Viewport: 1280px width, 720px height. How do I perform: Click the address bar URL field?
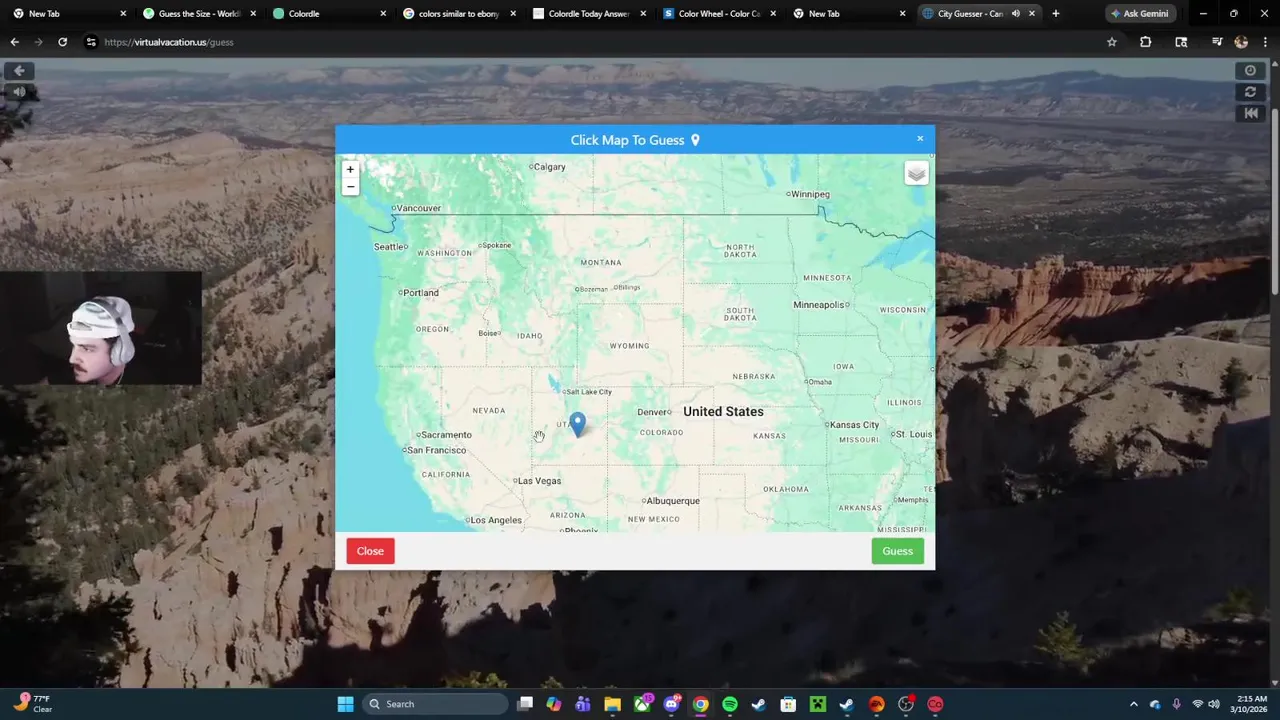click(590, 42)
